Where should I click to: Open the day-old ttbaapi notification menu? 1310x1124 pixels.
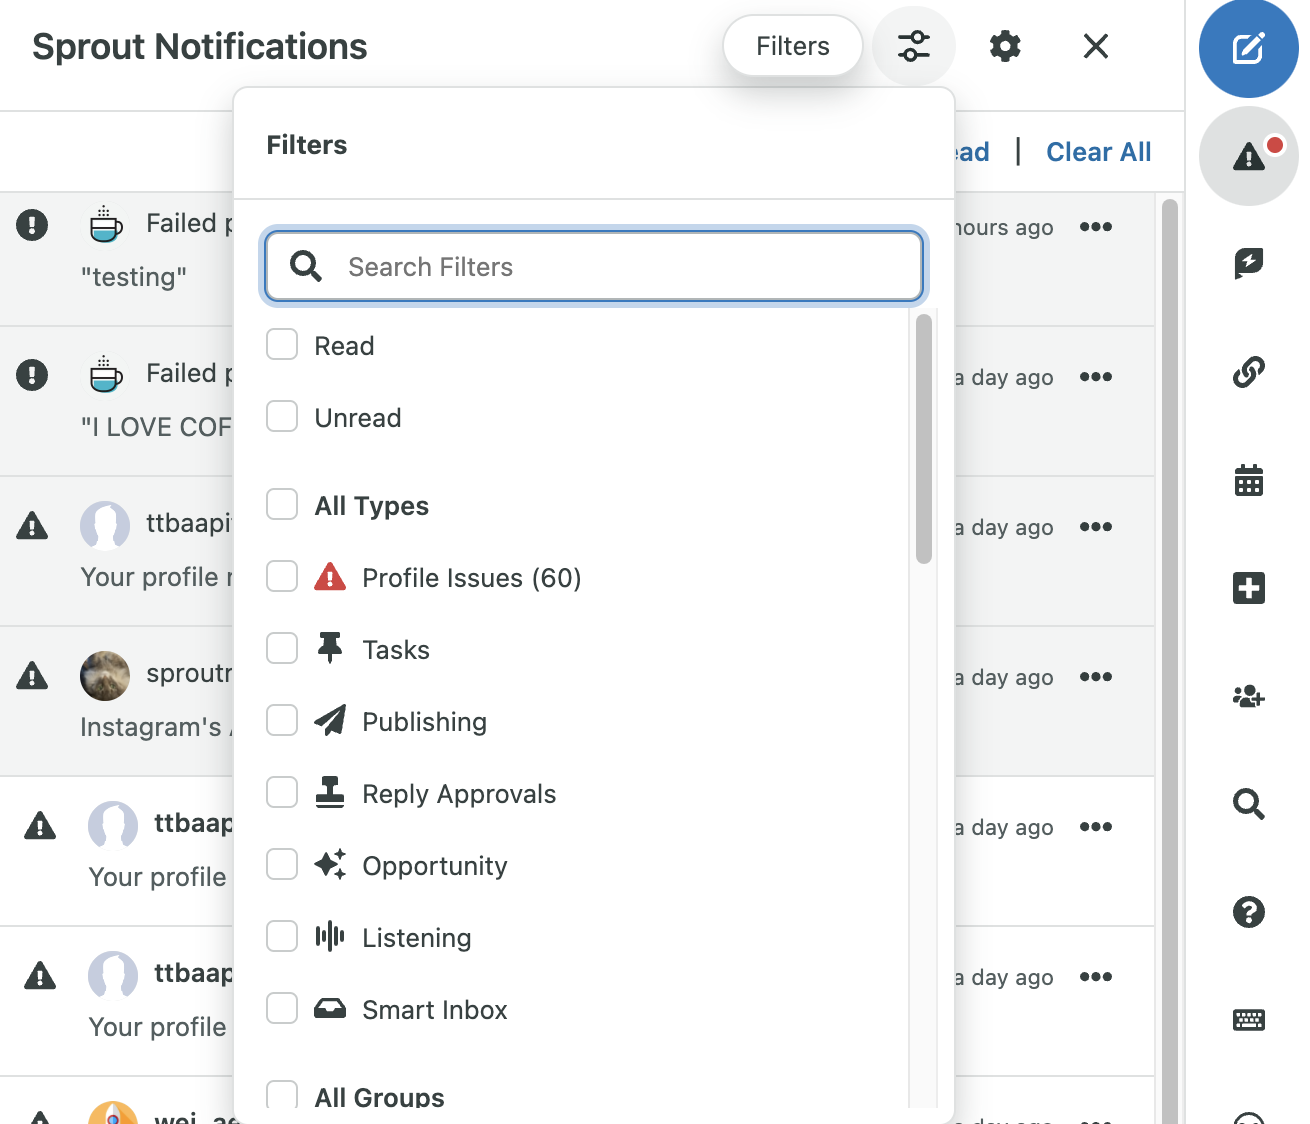pyautogui.click(x=1095, y=527)
